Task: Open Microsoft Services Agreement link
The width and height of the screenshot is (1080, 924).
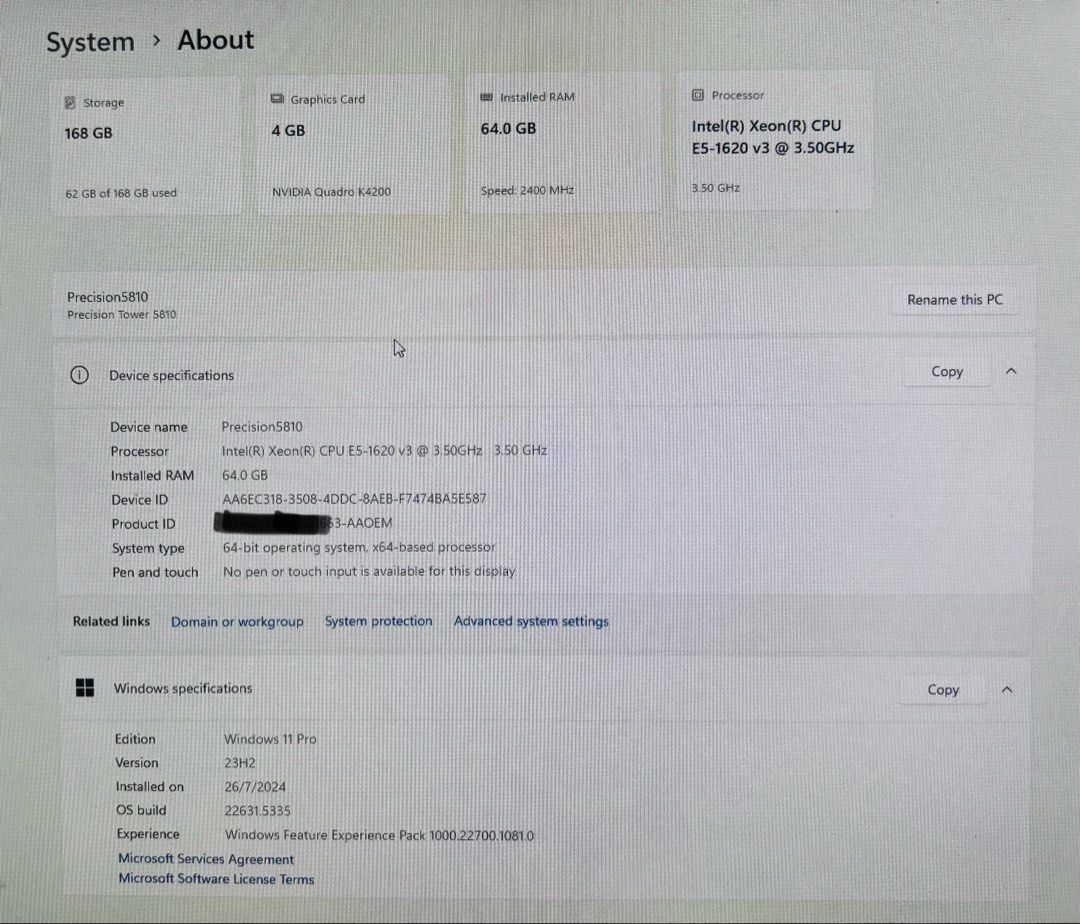Action: [x=206, y=859]
